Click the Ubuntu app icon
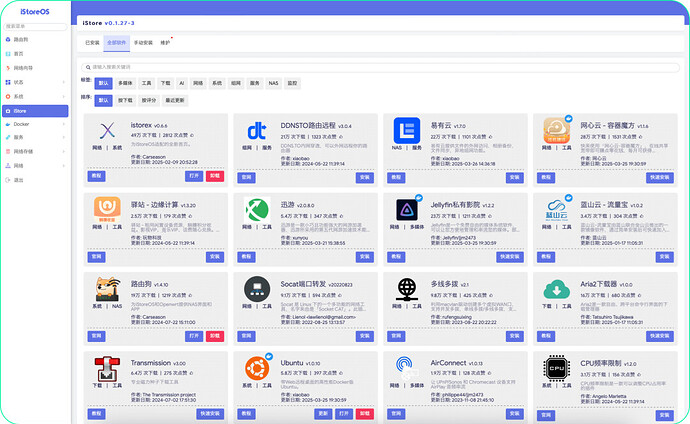Screen dimensions: 690x424 [x=257, y=367]
